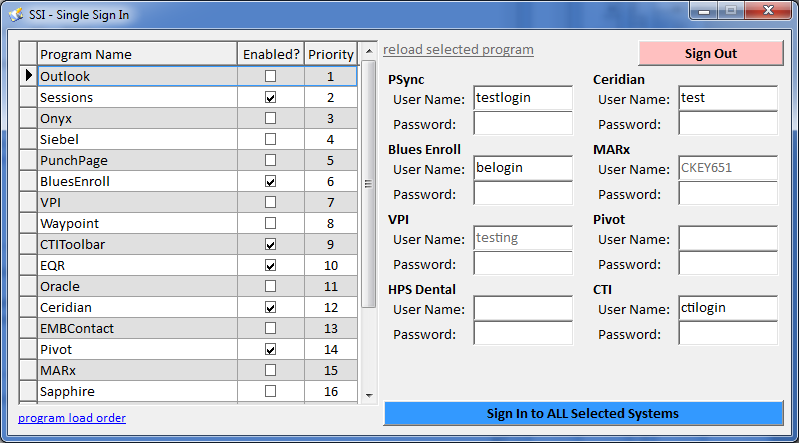The image size is (799, 443).
Task: Enable the Oracle checkbox
Action: point(271,286)
